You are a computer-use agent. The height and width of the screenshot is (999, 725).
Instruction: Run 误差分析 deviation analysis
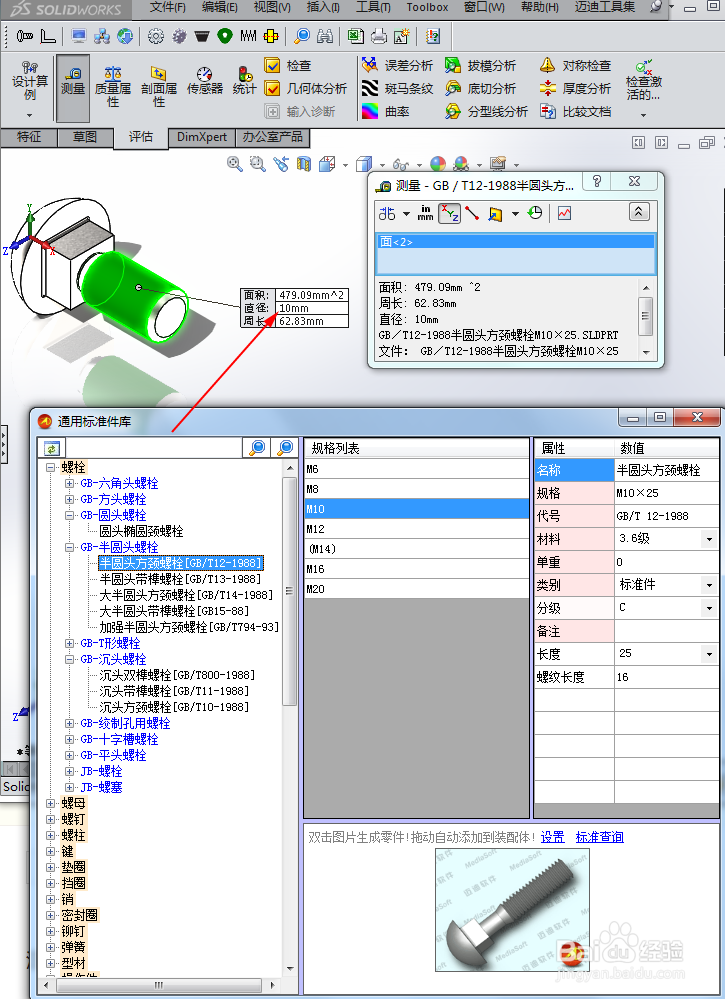397,65
